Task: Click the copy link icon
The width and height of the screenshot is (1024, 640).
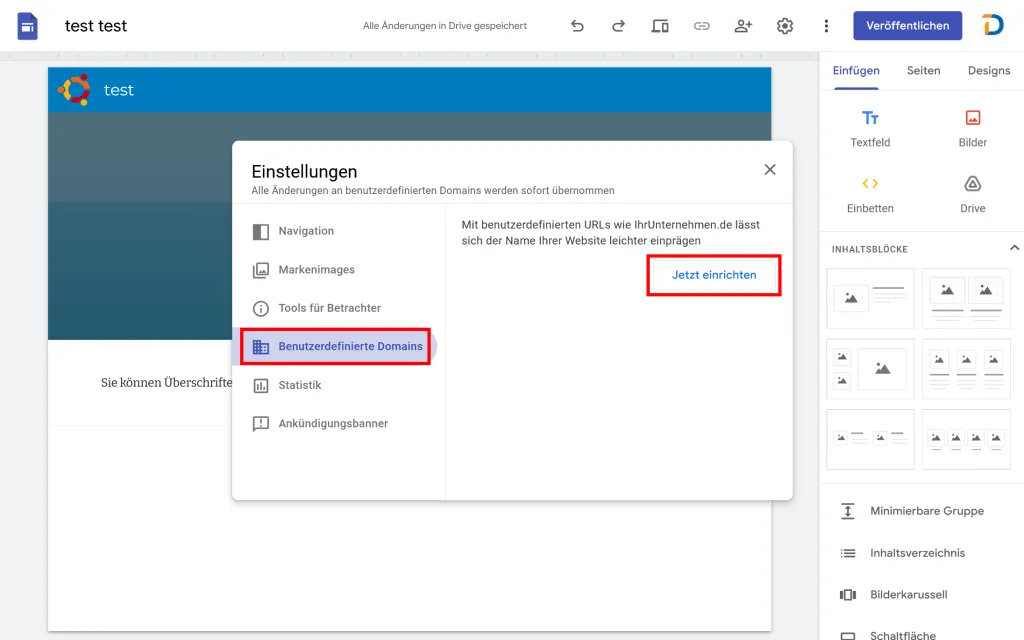Action: click(x=702, y=26)
